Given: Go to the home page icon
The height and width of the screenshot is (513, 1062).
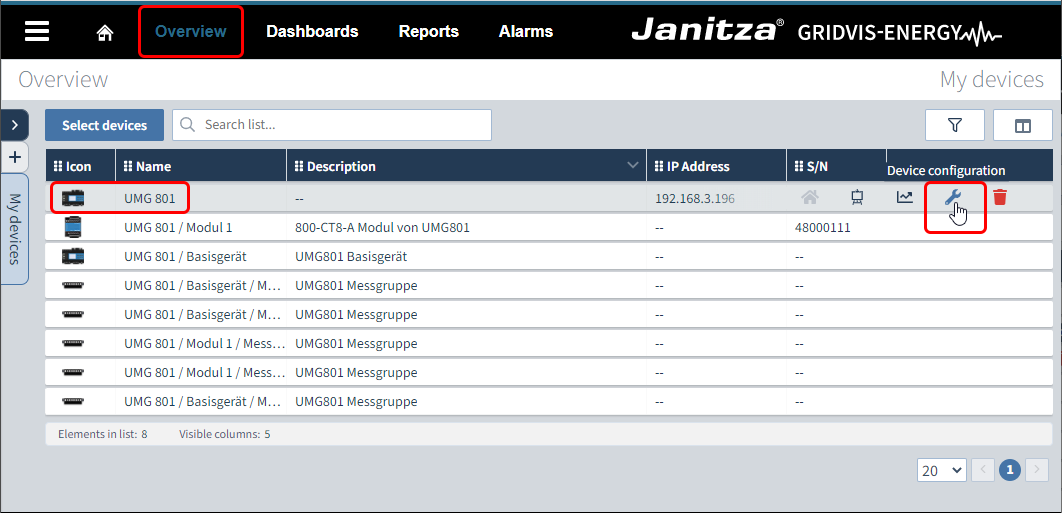Looking at the screenshot, I should [x=105, y=32].
